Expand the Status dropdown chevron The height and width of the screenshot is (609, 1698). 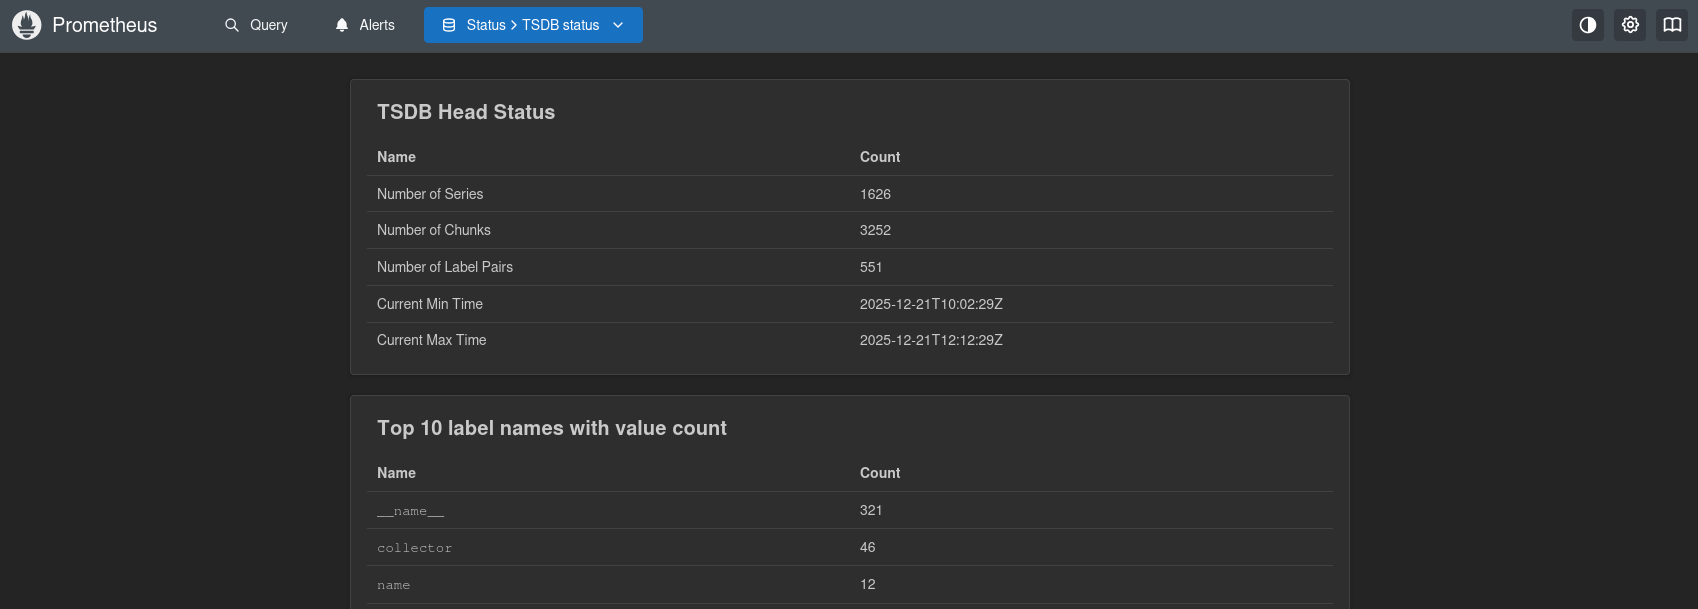618,25
